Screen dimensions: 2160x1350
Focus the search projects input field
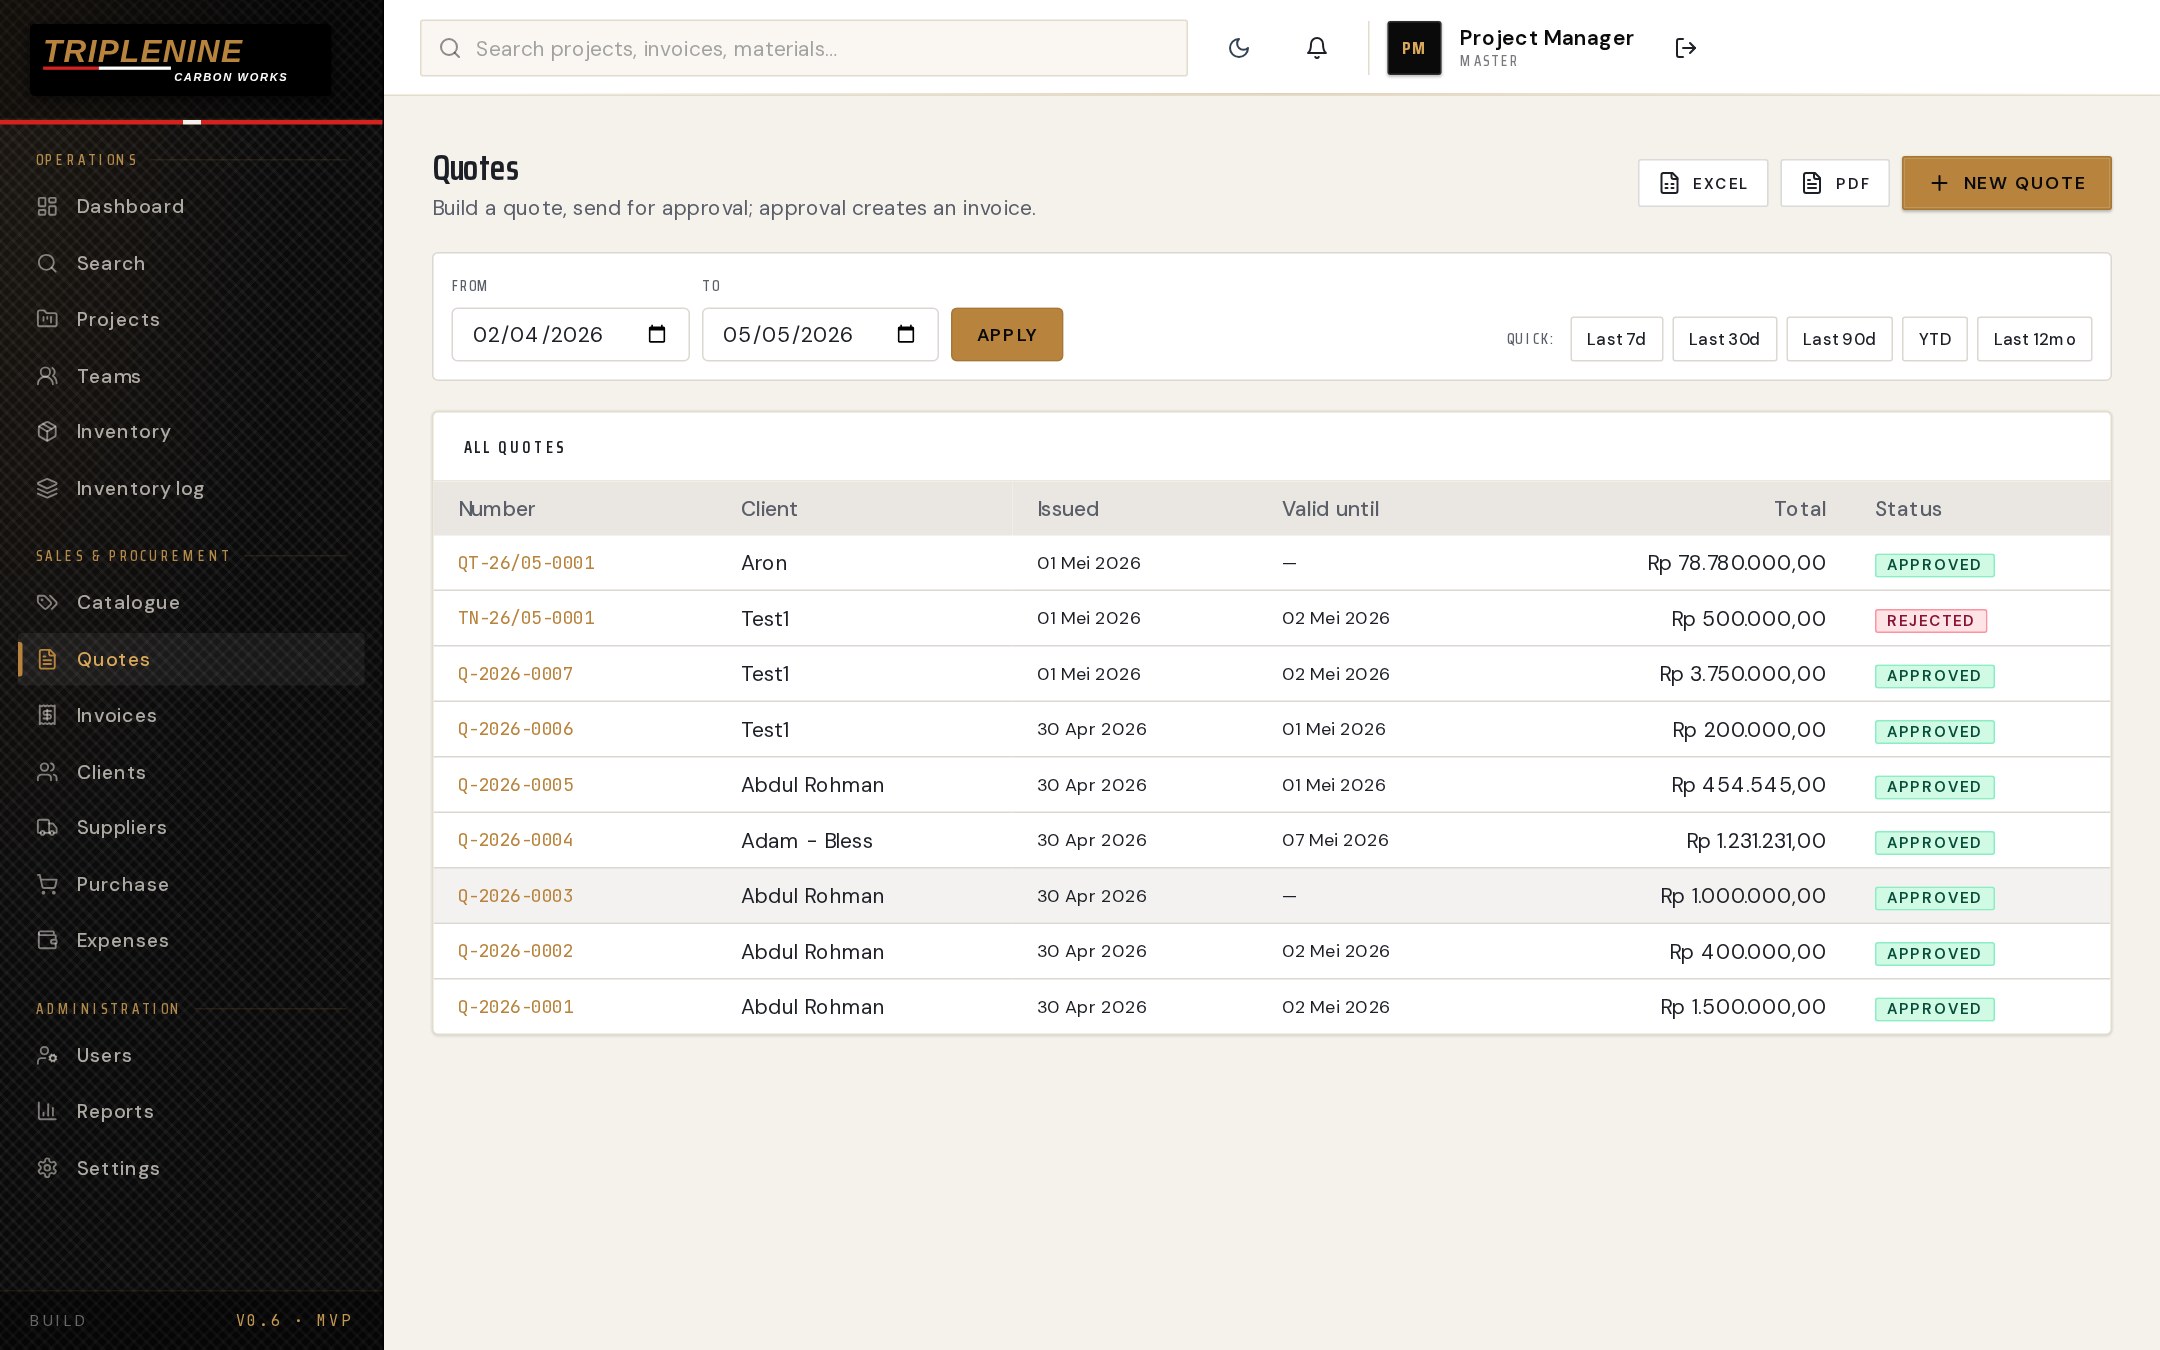tap(804, 48)
